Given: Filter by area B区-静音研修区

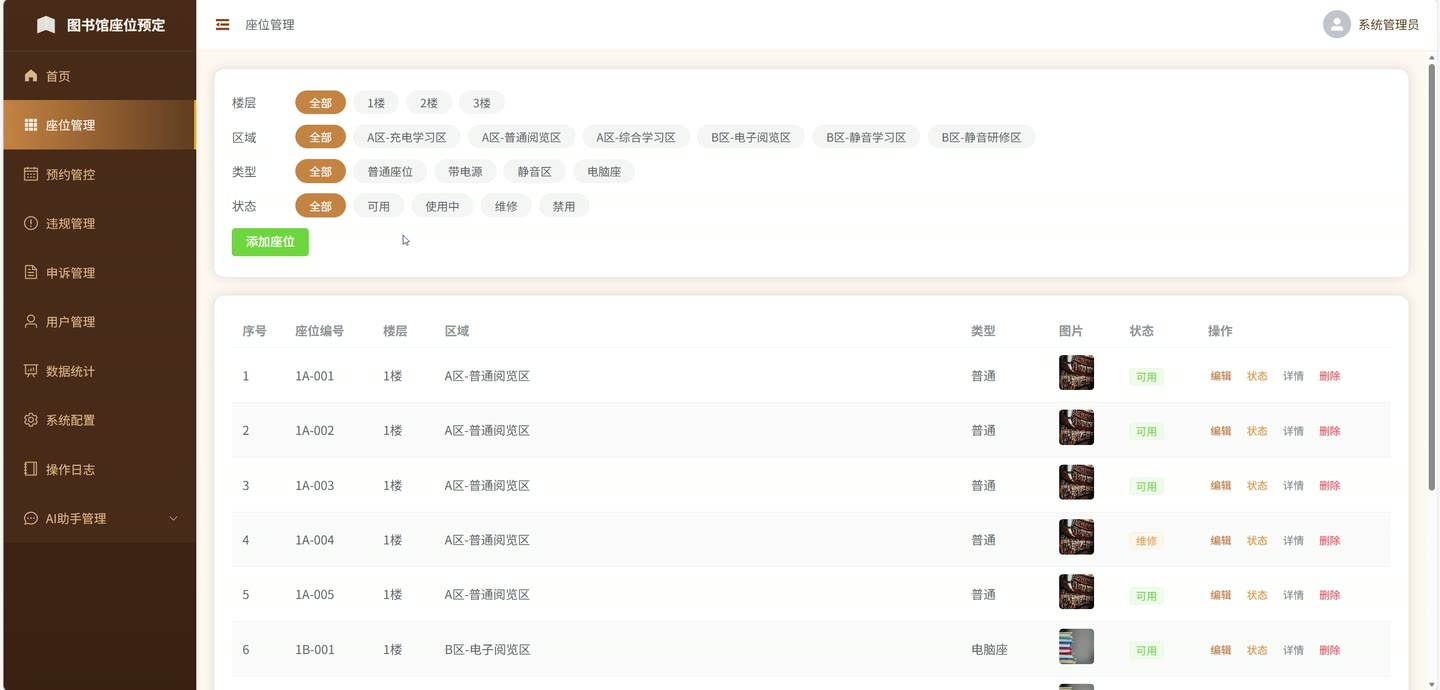Looking at the screenshot, I should coord(981,137).
